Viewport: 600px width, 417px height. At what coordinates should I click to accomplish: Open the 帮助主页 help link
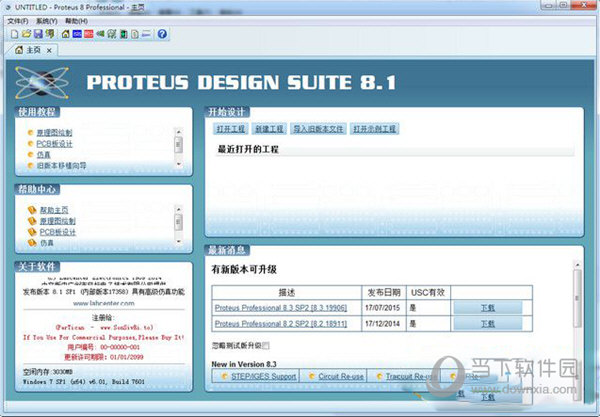point(54,210)
